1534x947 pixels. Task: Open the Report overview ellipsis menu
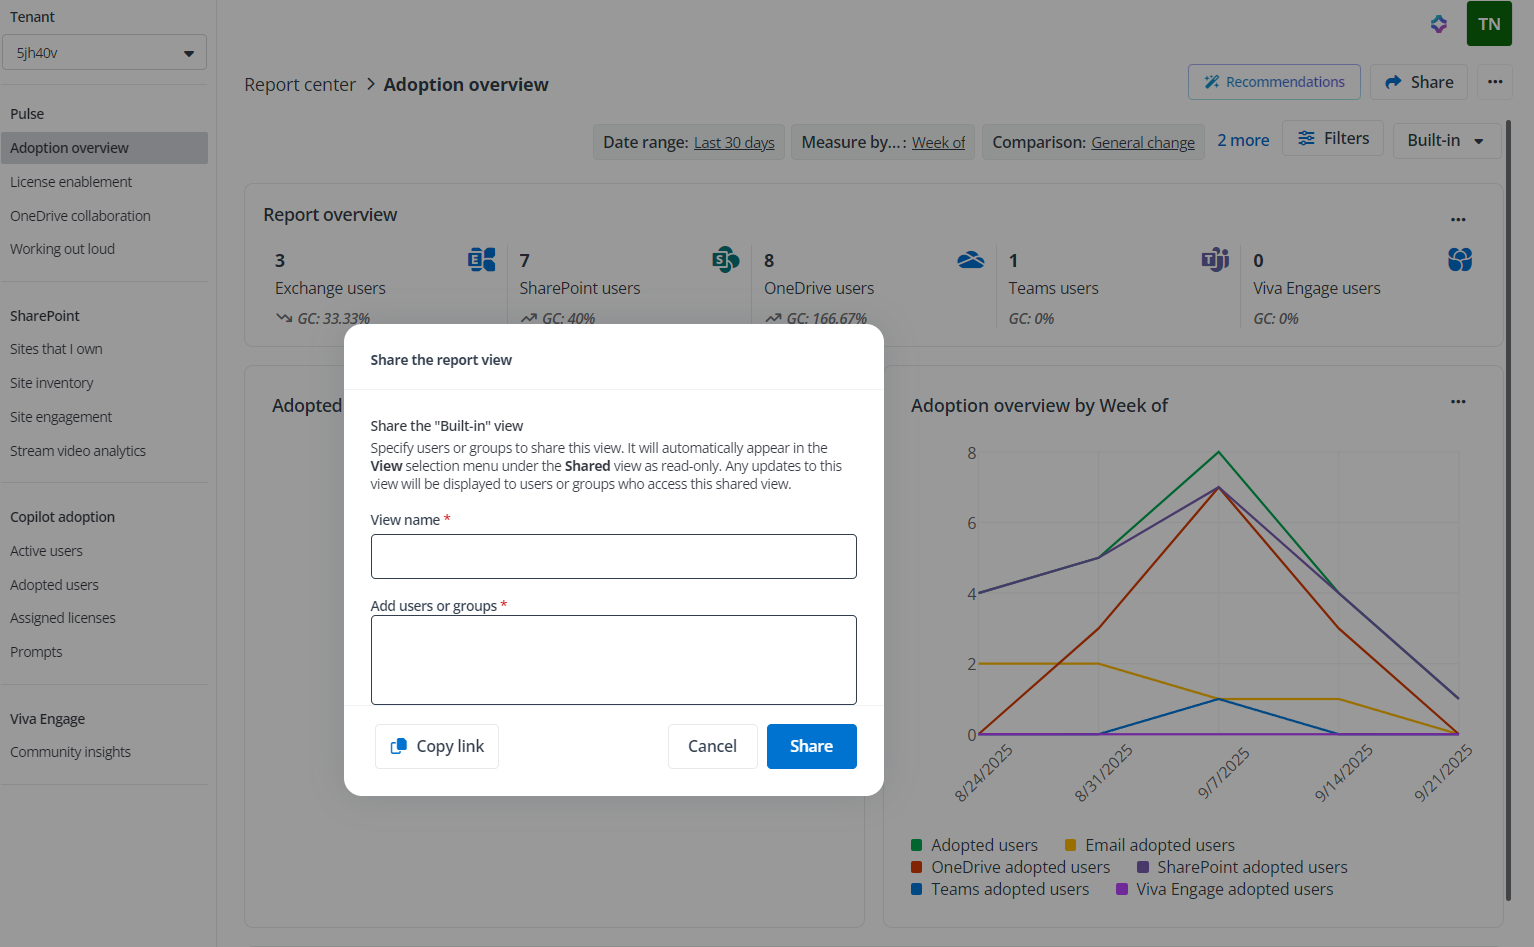pos(1458,219)
